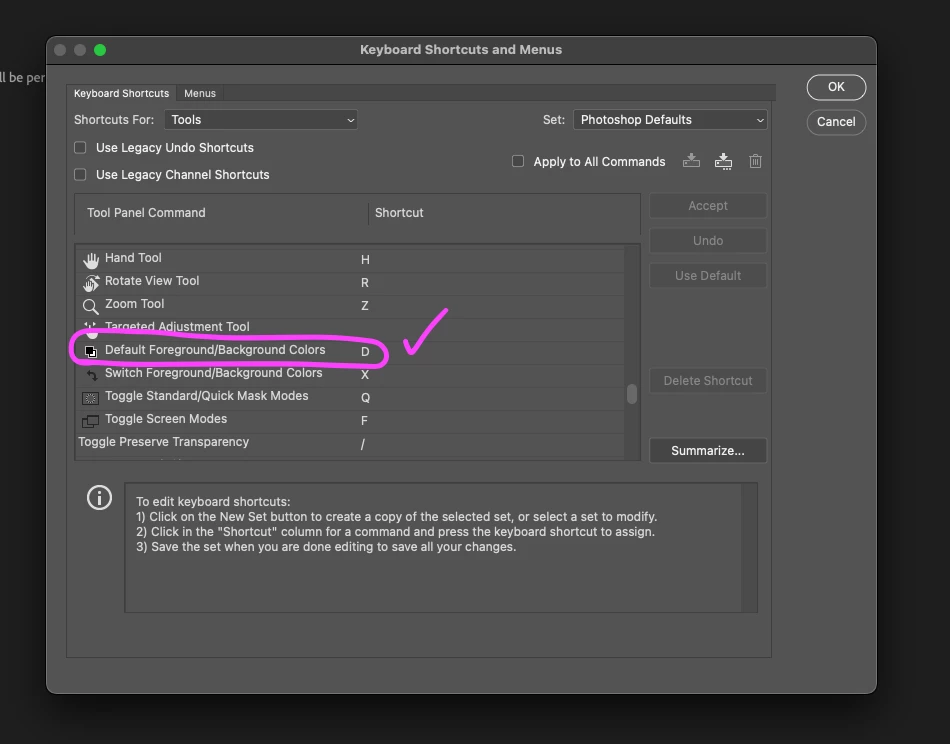Select the Keyboard Shortcuts tab
The image size is (950, 744).
[x=121, y=93]
